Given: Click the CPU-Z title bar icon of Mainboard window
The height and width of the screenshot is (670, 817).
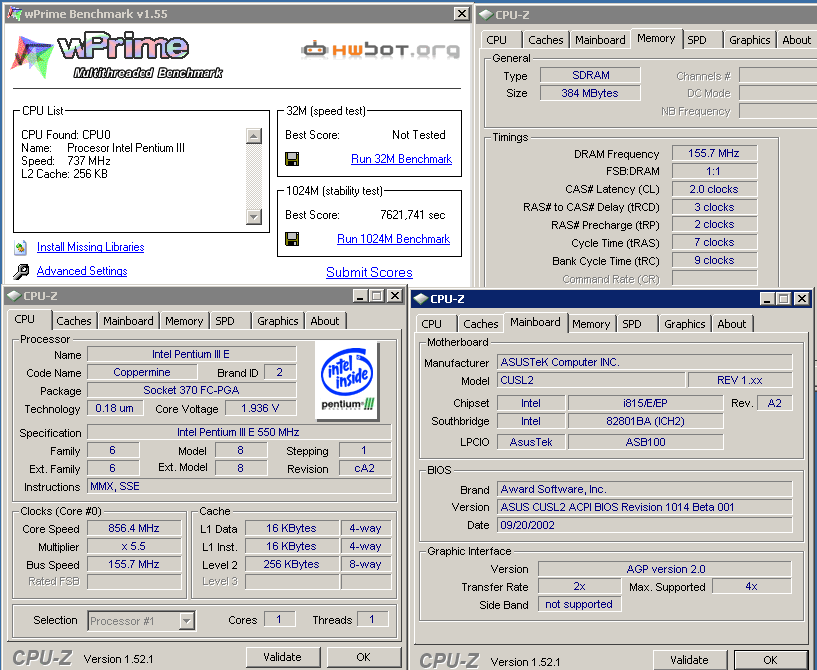Looking at the screenshot, I should (421, 299).
